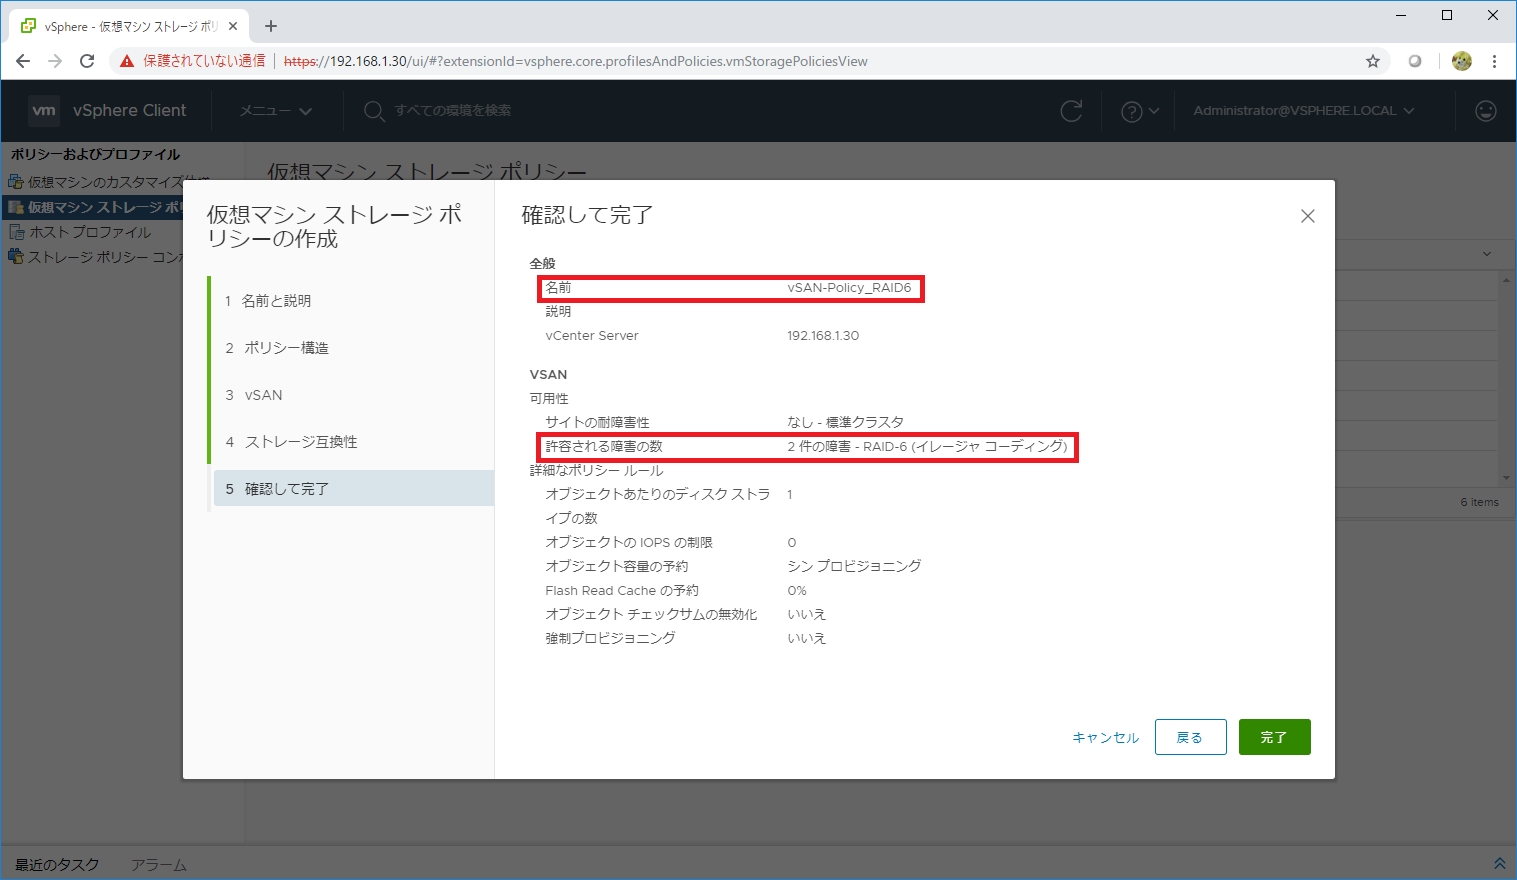Open the メニュー dropdown

275,111
